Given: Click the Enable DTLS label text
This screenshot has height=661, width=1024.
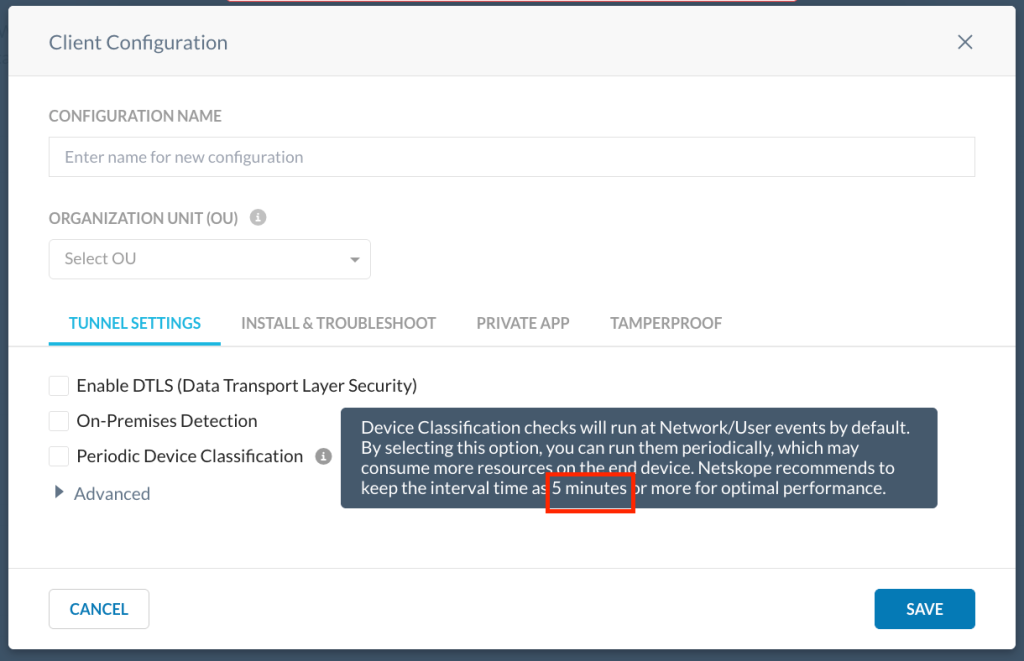Looking at the screenshot, I should point(246,385).
